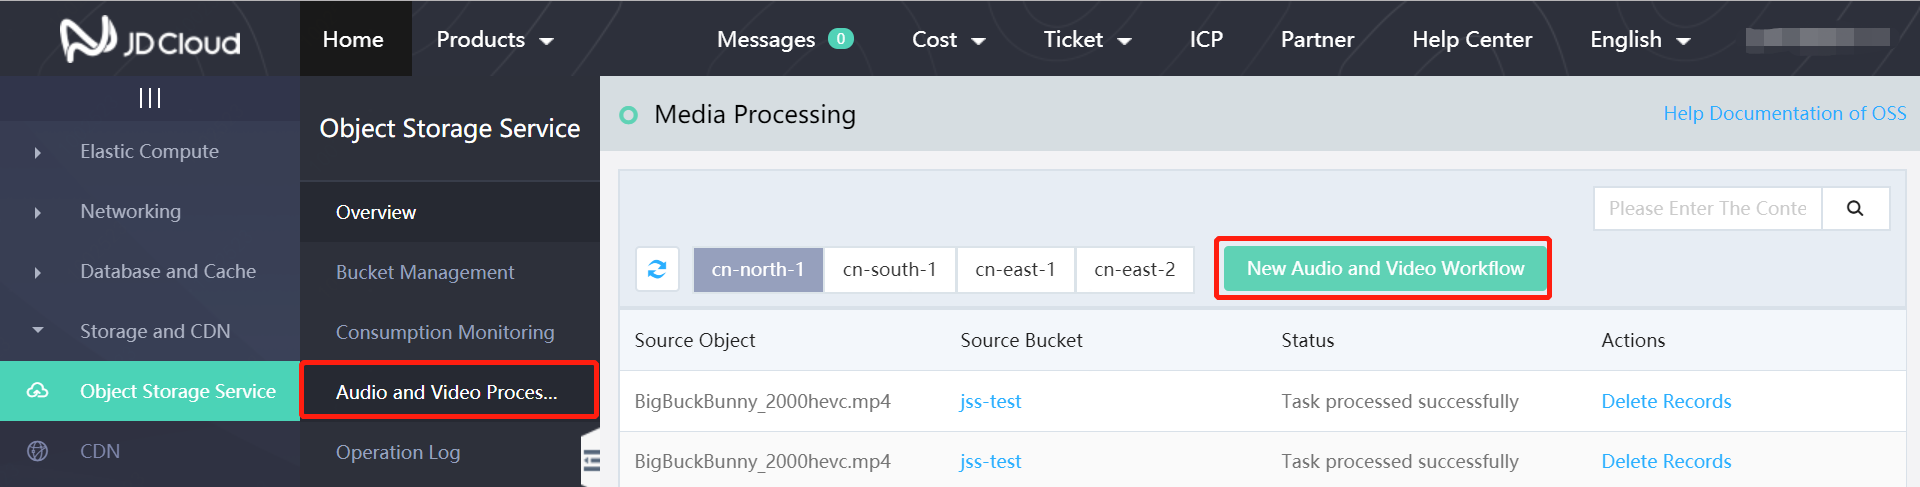Click the JD Cloud logo
This screenshot has width=1920, height=487.
150,40
